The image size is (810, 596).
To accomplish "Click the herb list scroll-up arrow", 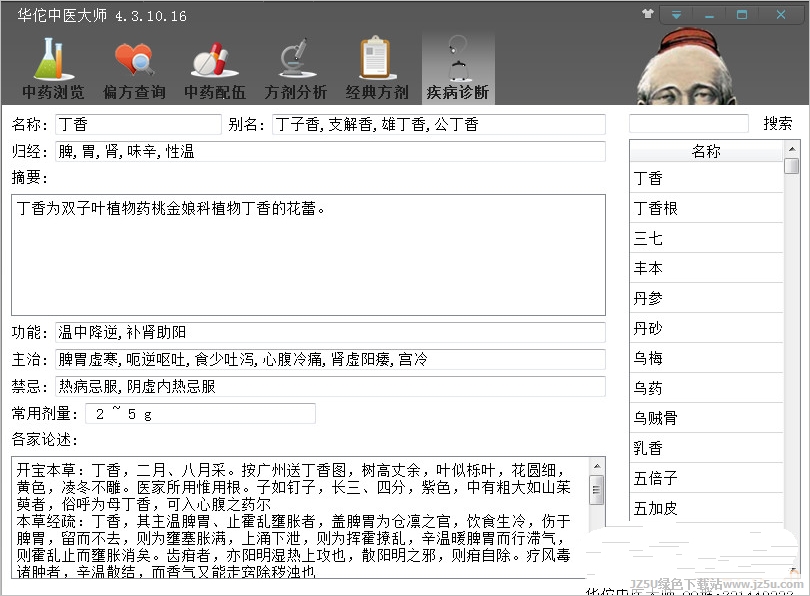I will pos(791,149).
